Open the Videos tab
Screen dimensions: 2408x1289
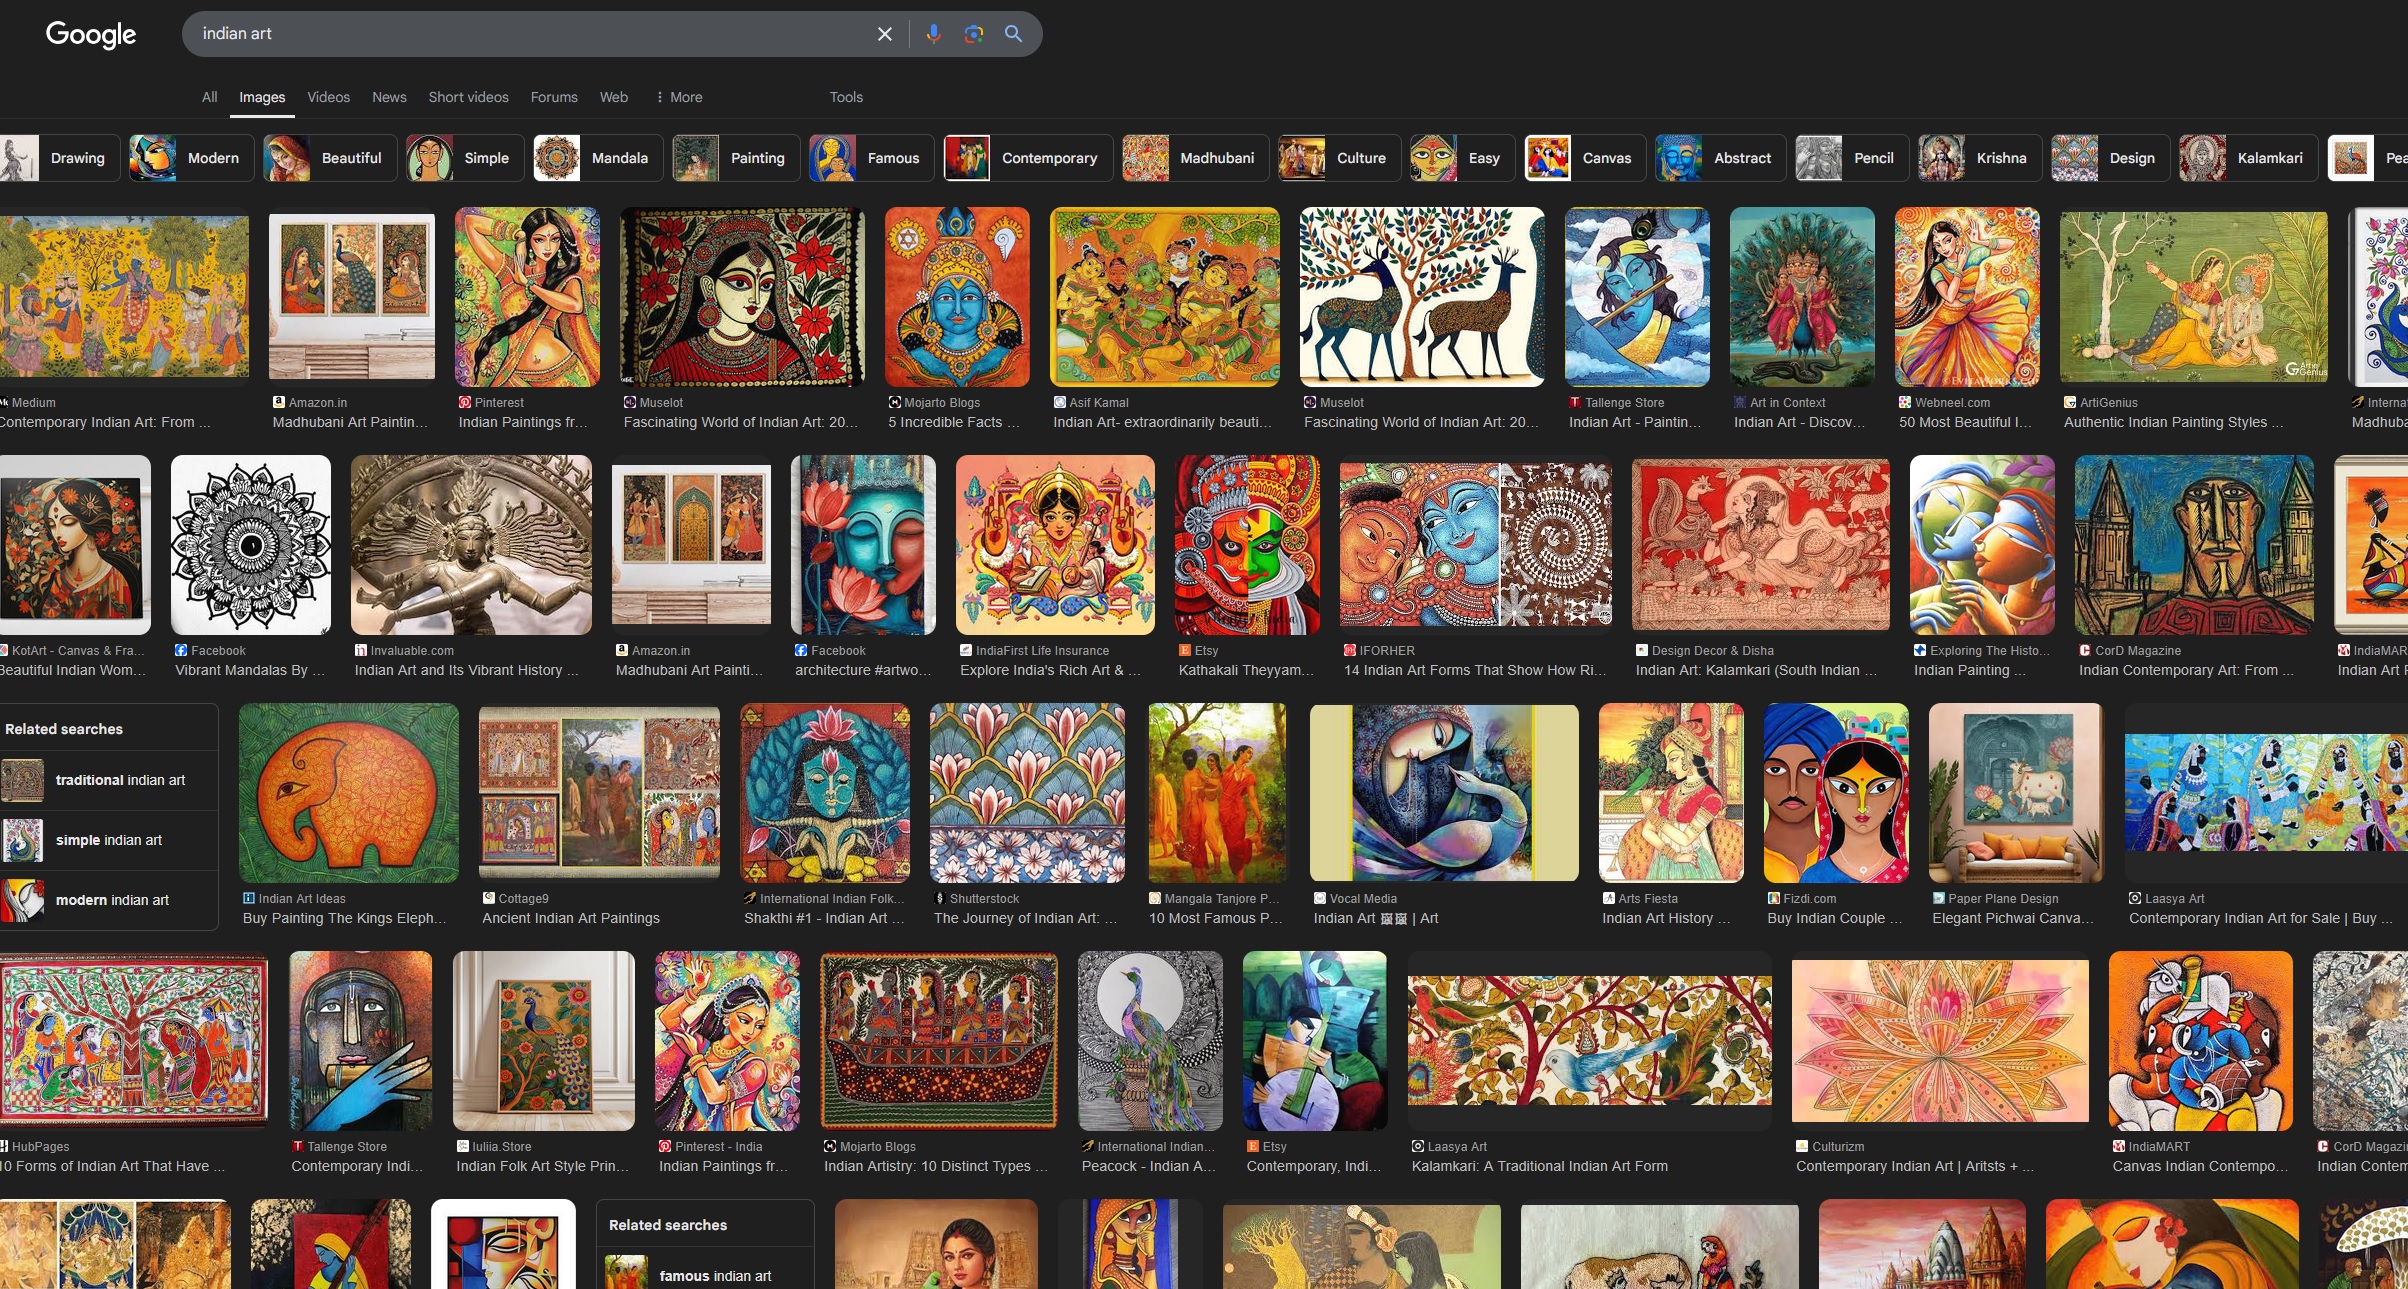click(329, 97)
